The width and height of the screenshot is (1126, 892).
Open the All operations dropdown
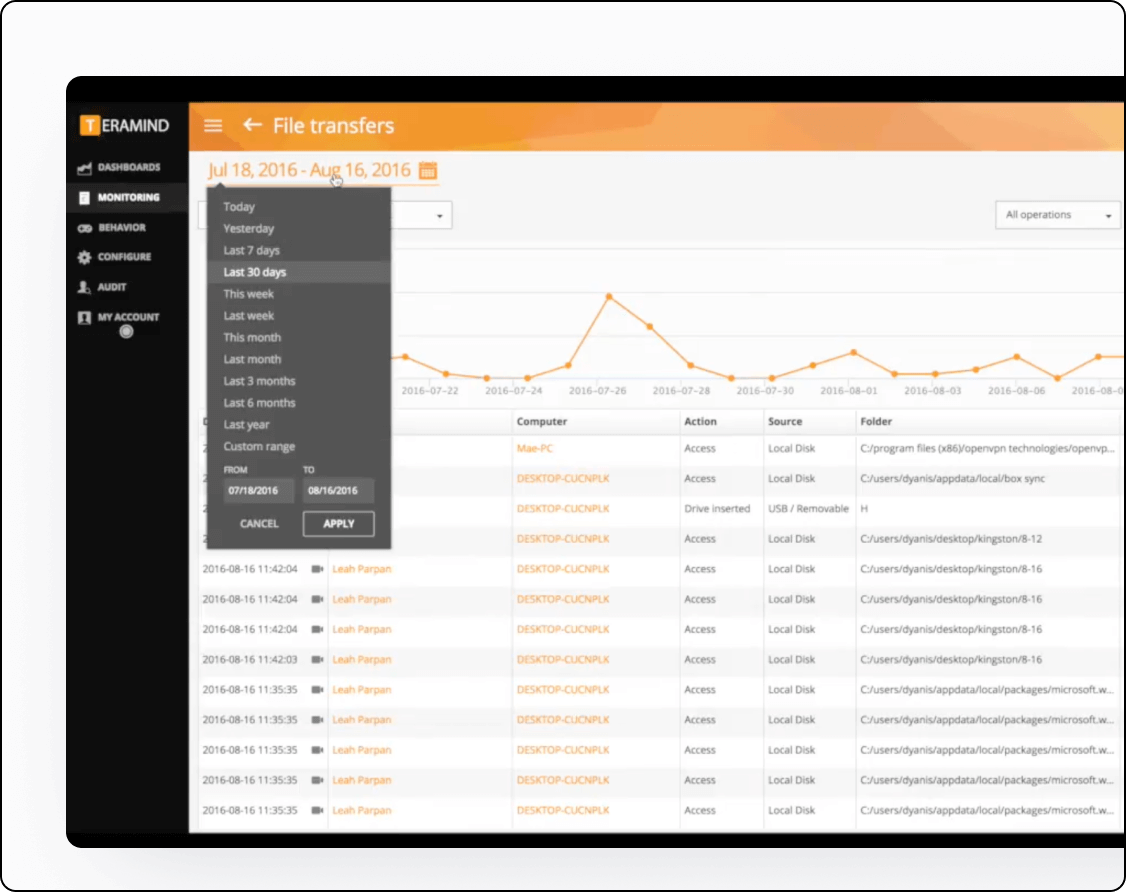pos(1056,214)
